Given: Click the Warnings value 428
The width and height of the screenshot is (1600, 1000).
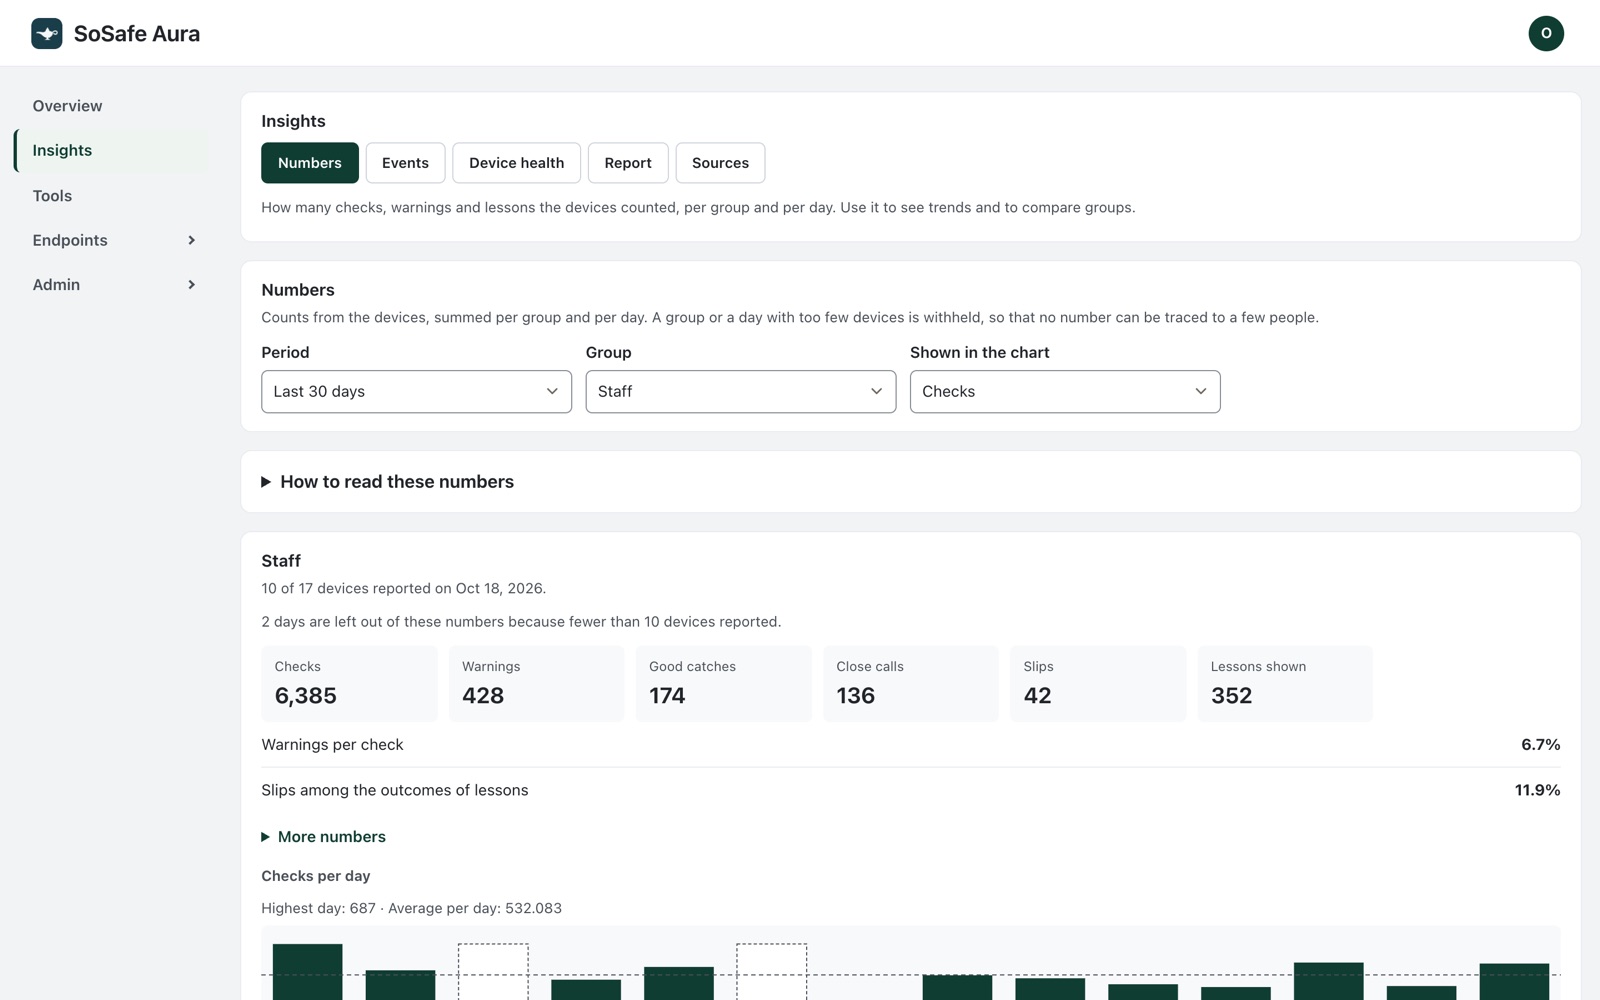Looking at the screenshot, I should [x=483, y=696].
